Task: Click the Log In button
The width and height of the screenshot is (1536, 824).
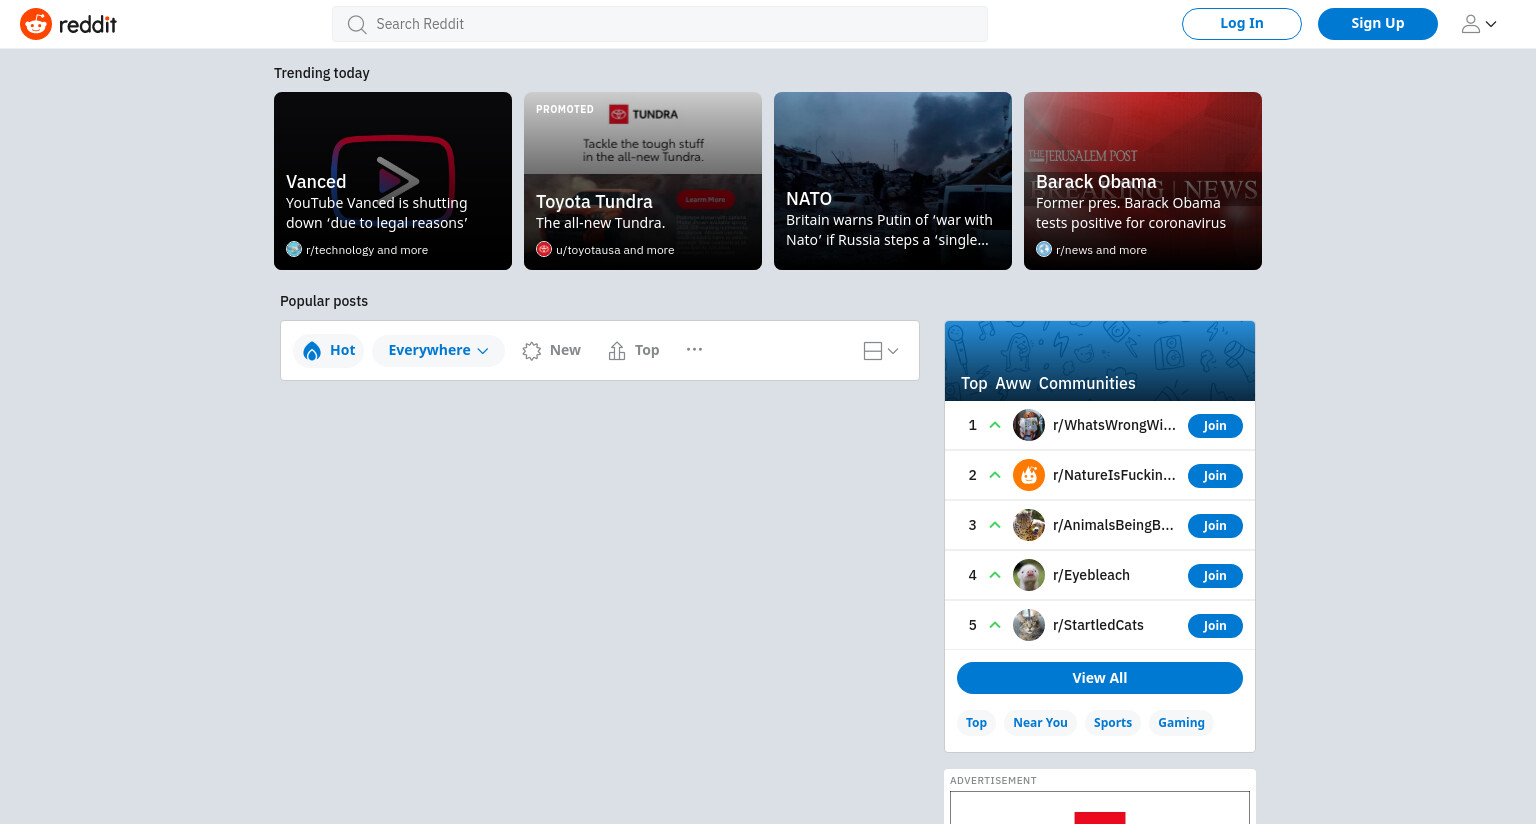Action: (1242, 24)
